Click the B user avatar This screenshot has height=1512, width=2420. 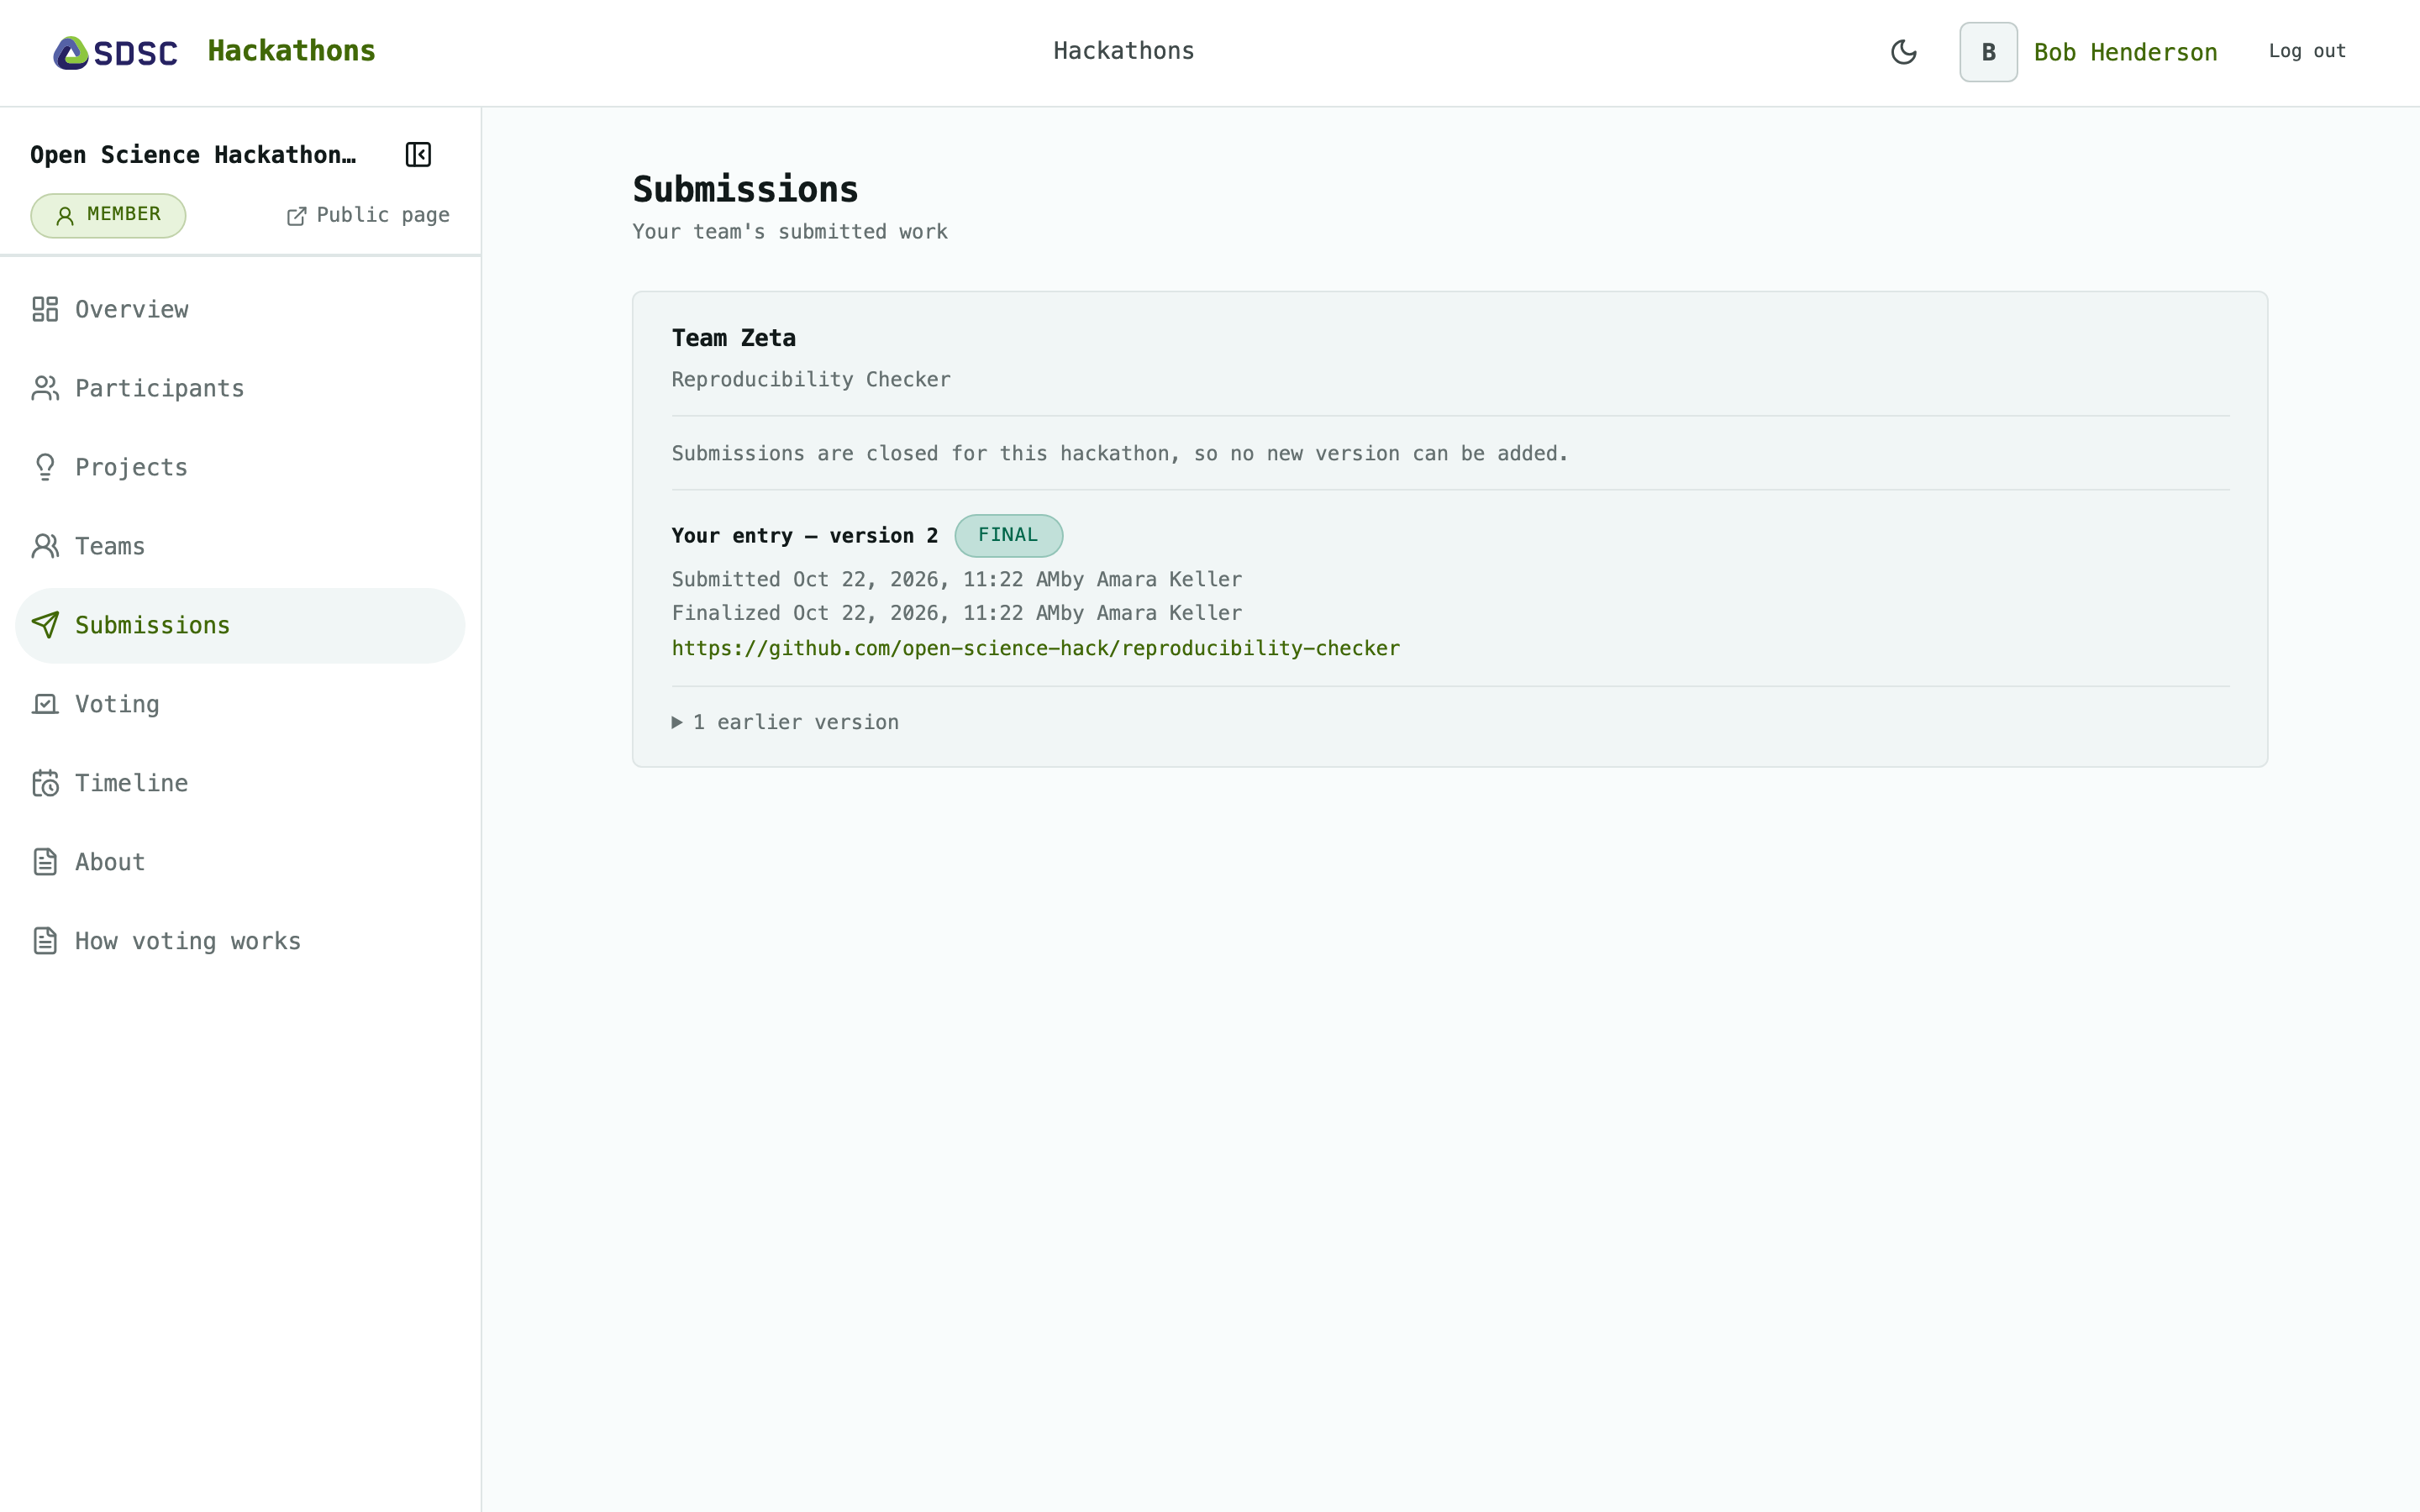point(1988,52)
